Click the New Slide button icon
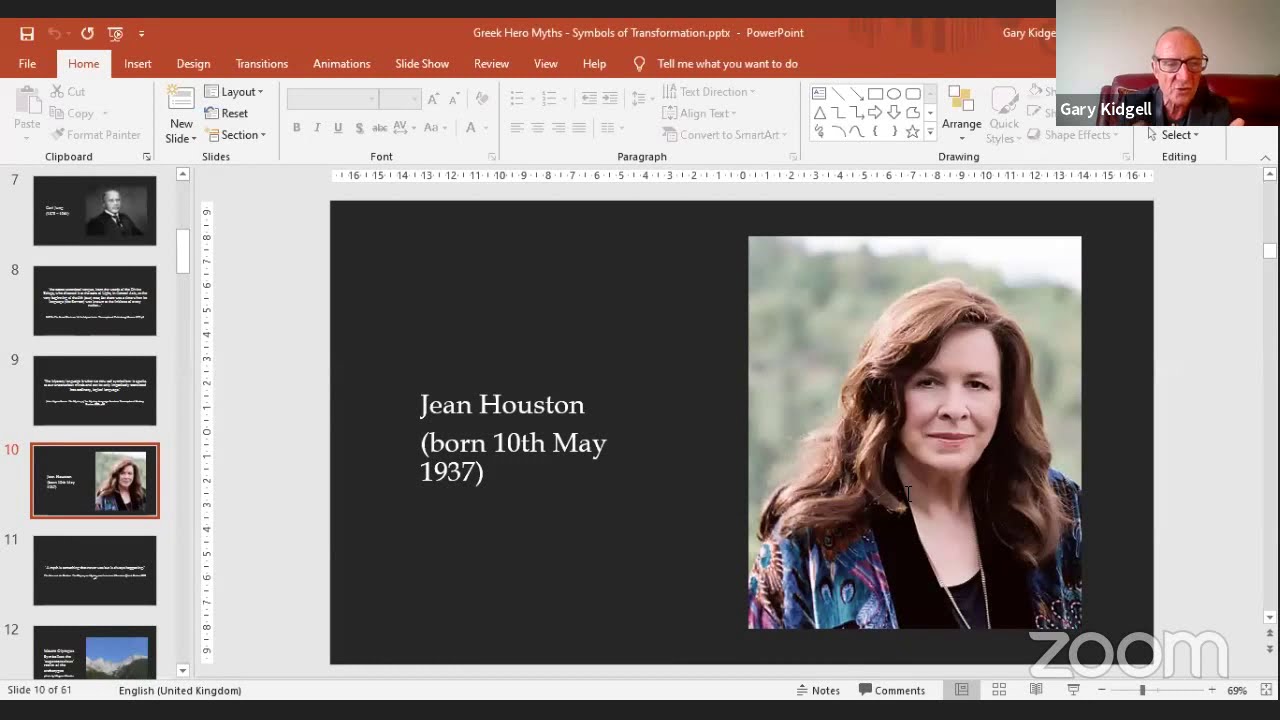 [x=181, y=99]
